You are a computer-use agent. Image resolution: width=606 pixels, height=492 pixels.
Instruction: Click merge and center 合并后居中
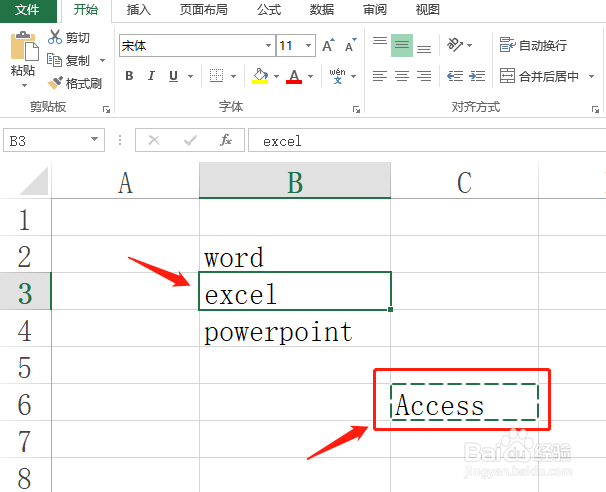539,76
